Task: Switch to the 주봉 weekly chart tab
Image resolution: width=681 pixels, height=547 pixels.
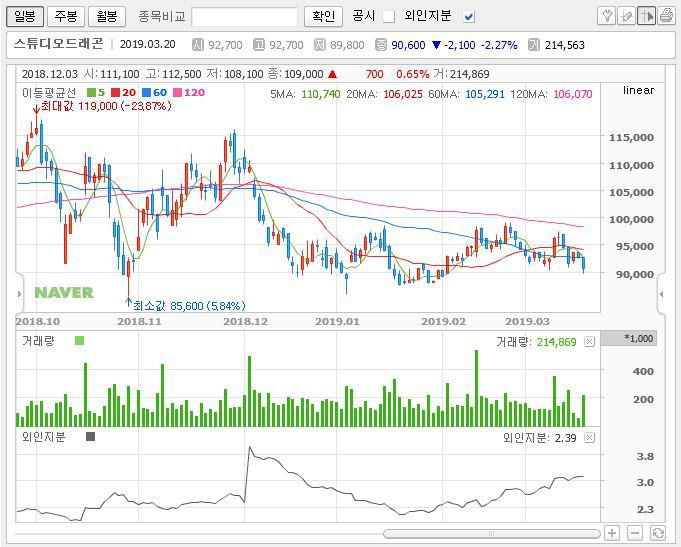Action: pyautogui.click(x=66, y=17)
